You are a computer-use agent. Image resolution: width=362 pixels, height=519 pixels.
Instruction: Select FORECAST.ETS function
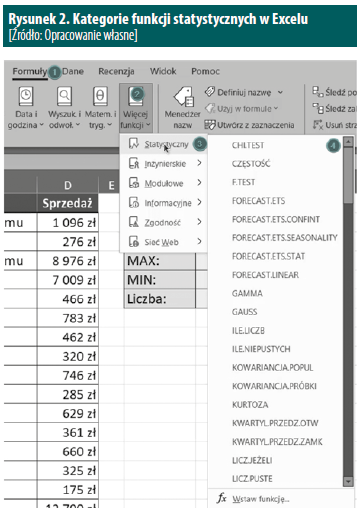click(258, 201)
